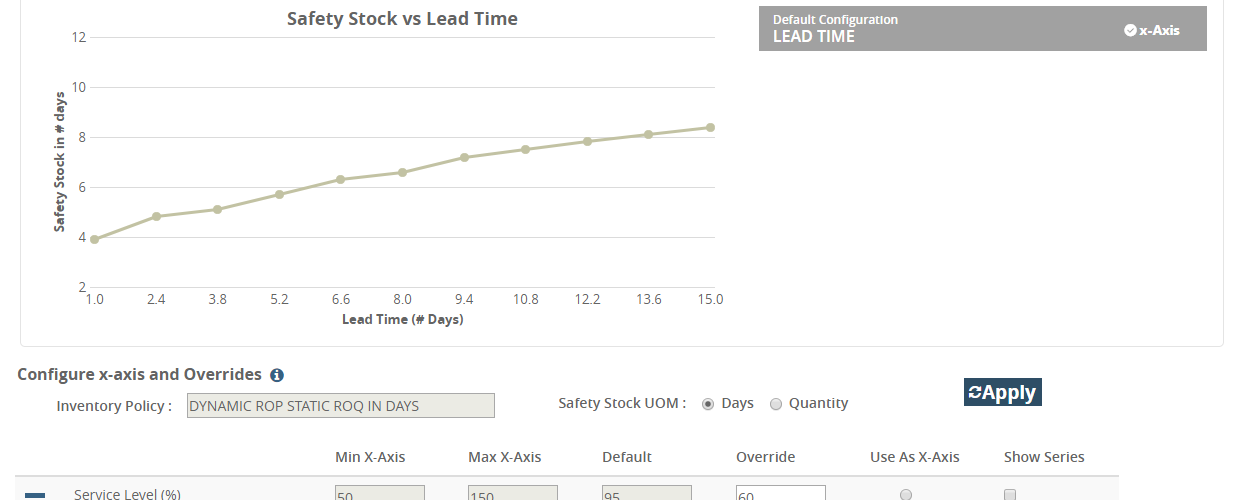Click the chart data point at lead time 1.0
1249x500 pixels.
point(95,239)
